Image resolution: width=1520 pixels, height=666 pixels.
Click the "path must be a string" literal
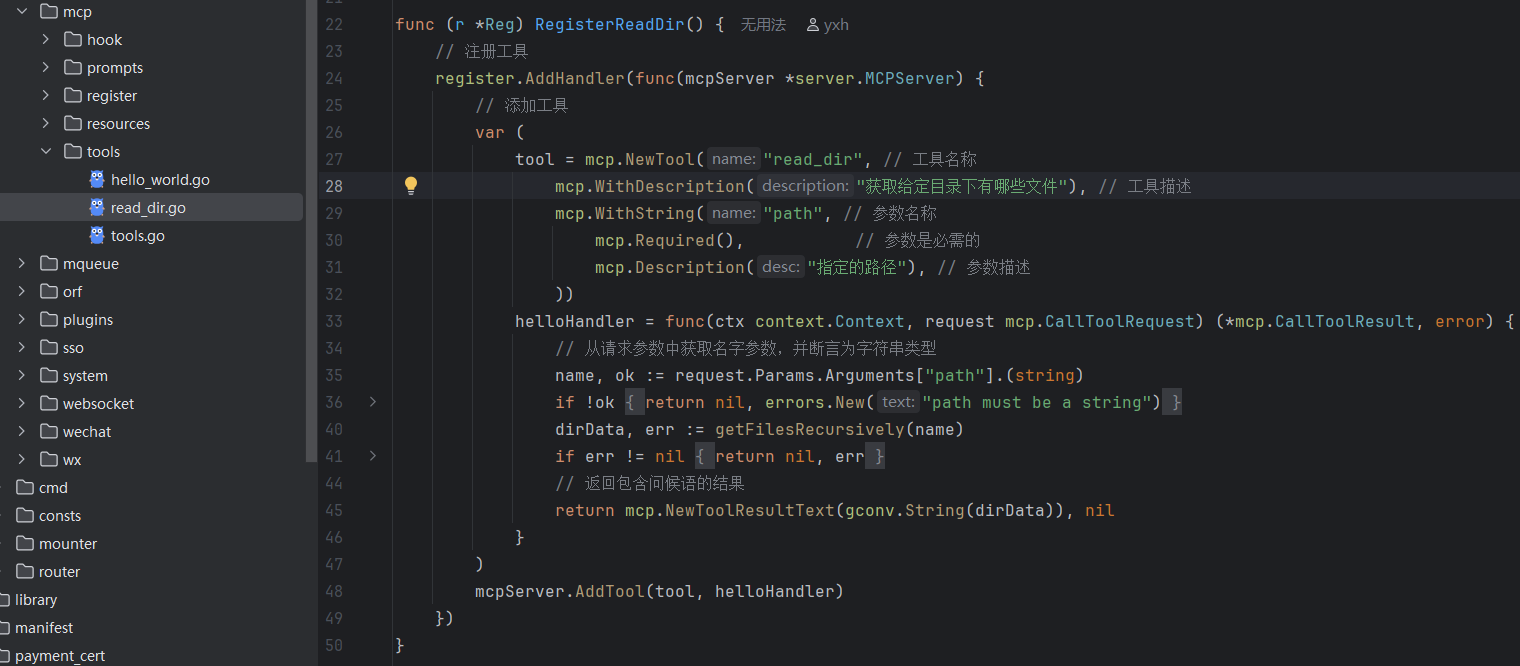[1041, 402]
